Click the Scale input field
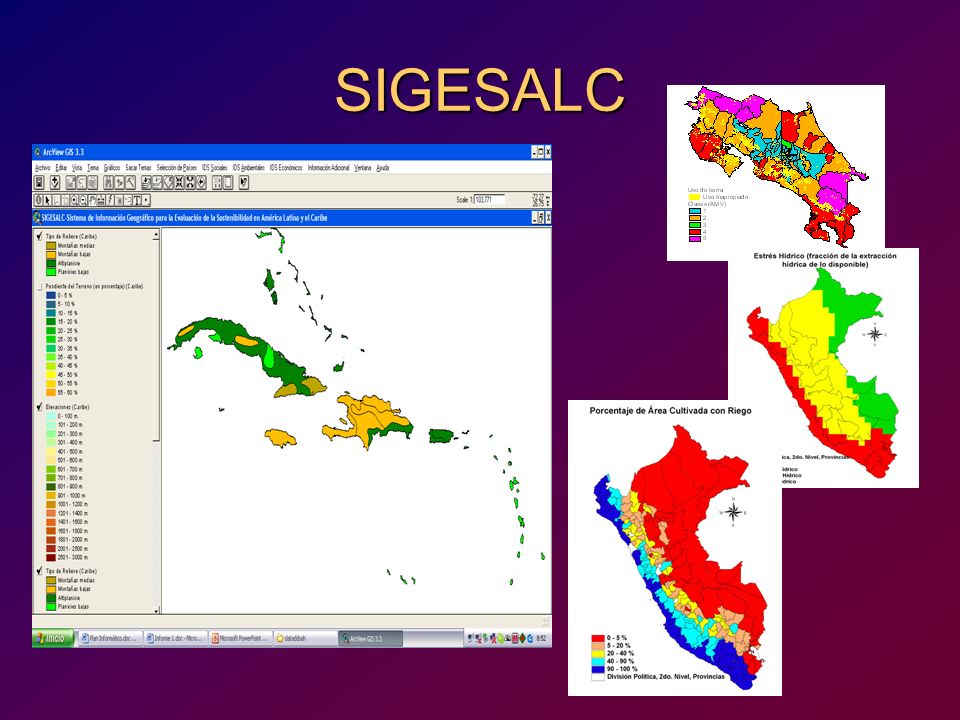The height and width of the screenshot is (720, 960). 490,200
